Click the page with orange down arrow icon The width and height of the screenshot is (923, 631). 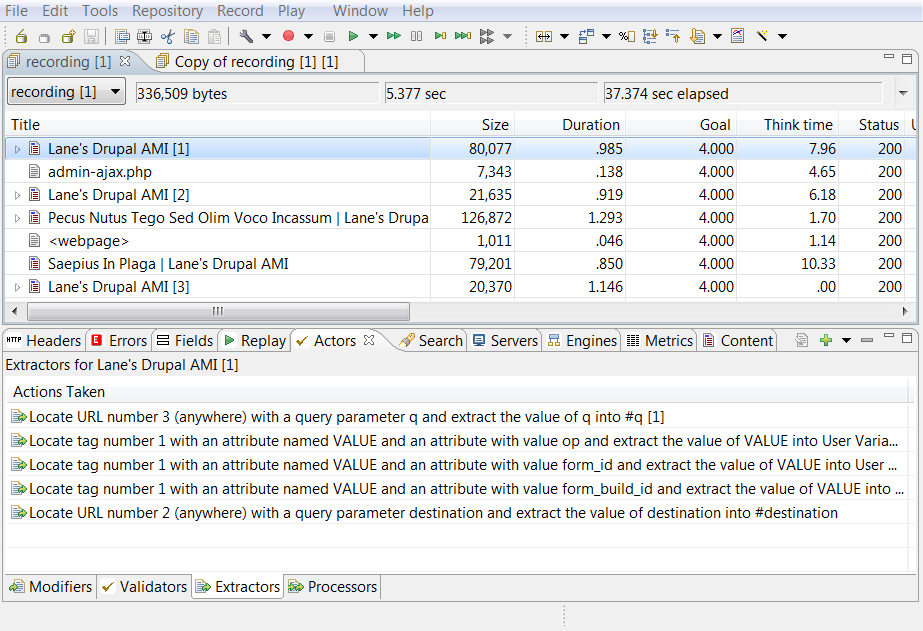pyautogui.click(x=698, y=36)
